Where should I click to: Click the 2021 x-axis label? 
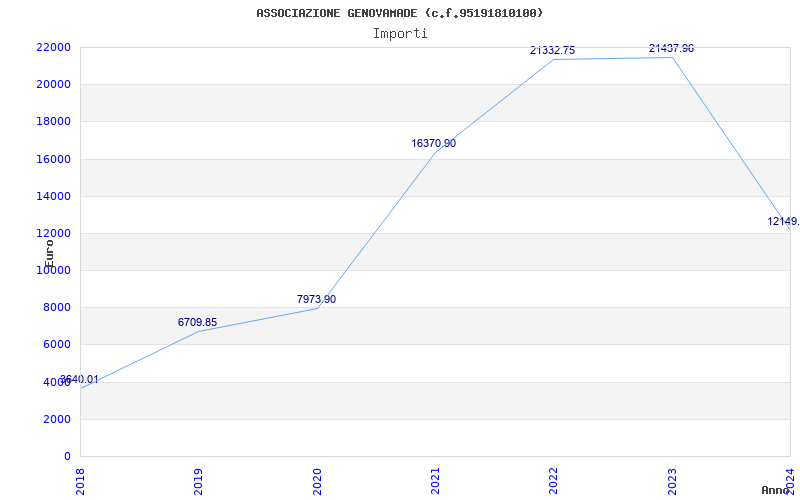[436, 480]
